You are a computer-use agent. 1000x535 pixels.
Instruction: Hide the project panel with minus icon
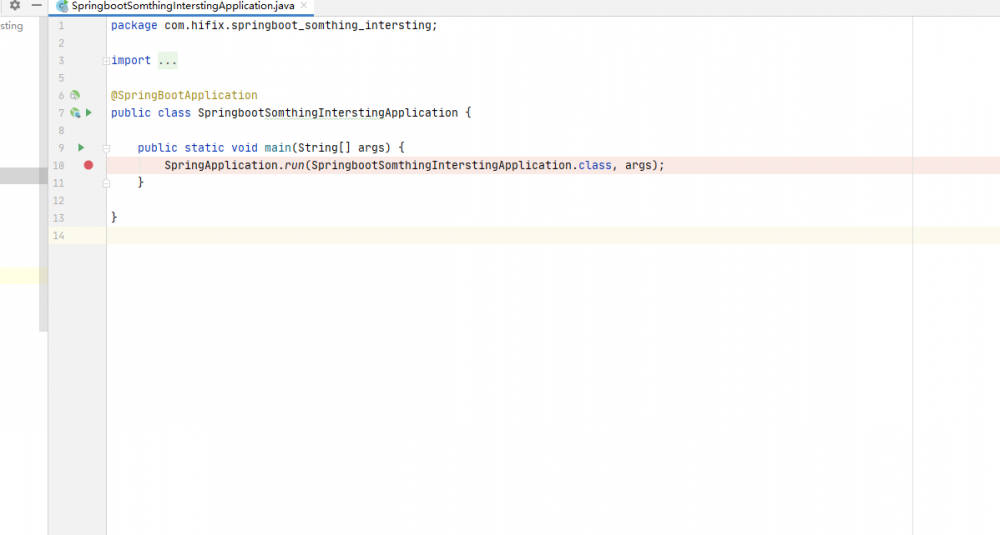click(37, 5)
